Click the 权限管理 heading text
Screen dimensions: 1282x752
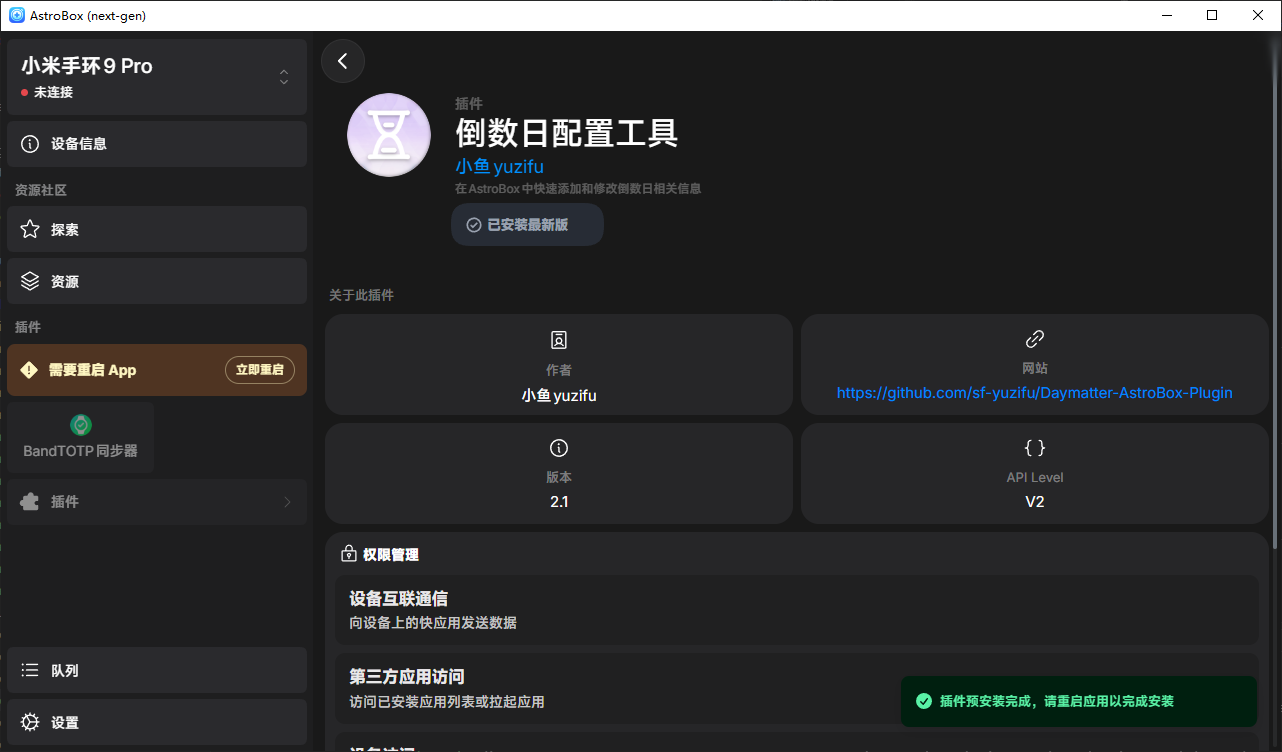click(391, 555)
